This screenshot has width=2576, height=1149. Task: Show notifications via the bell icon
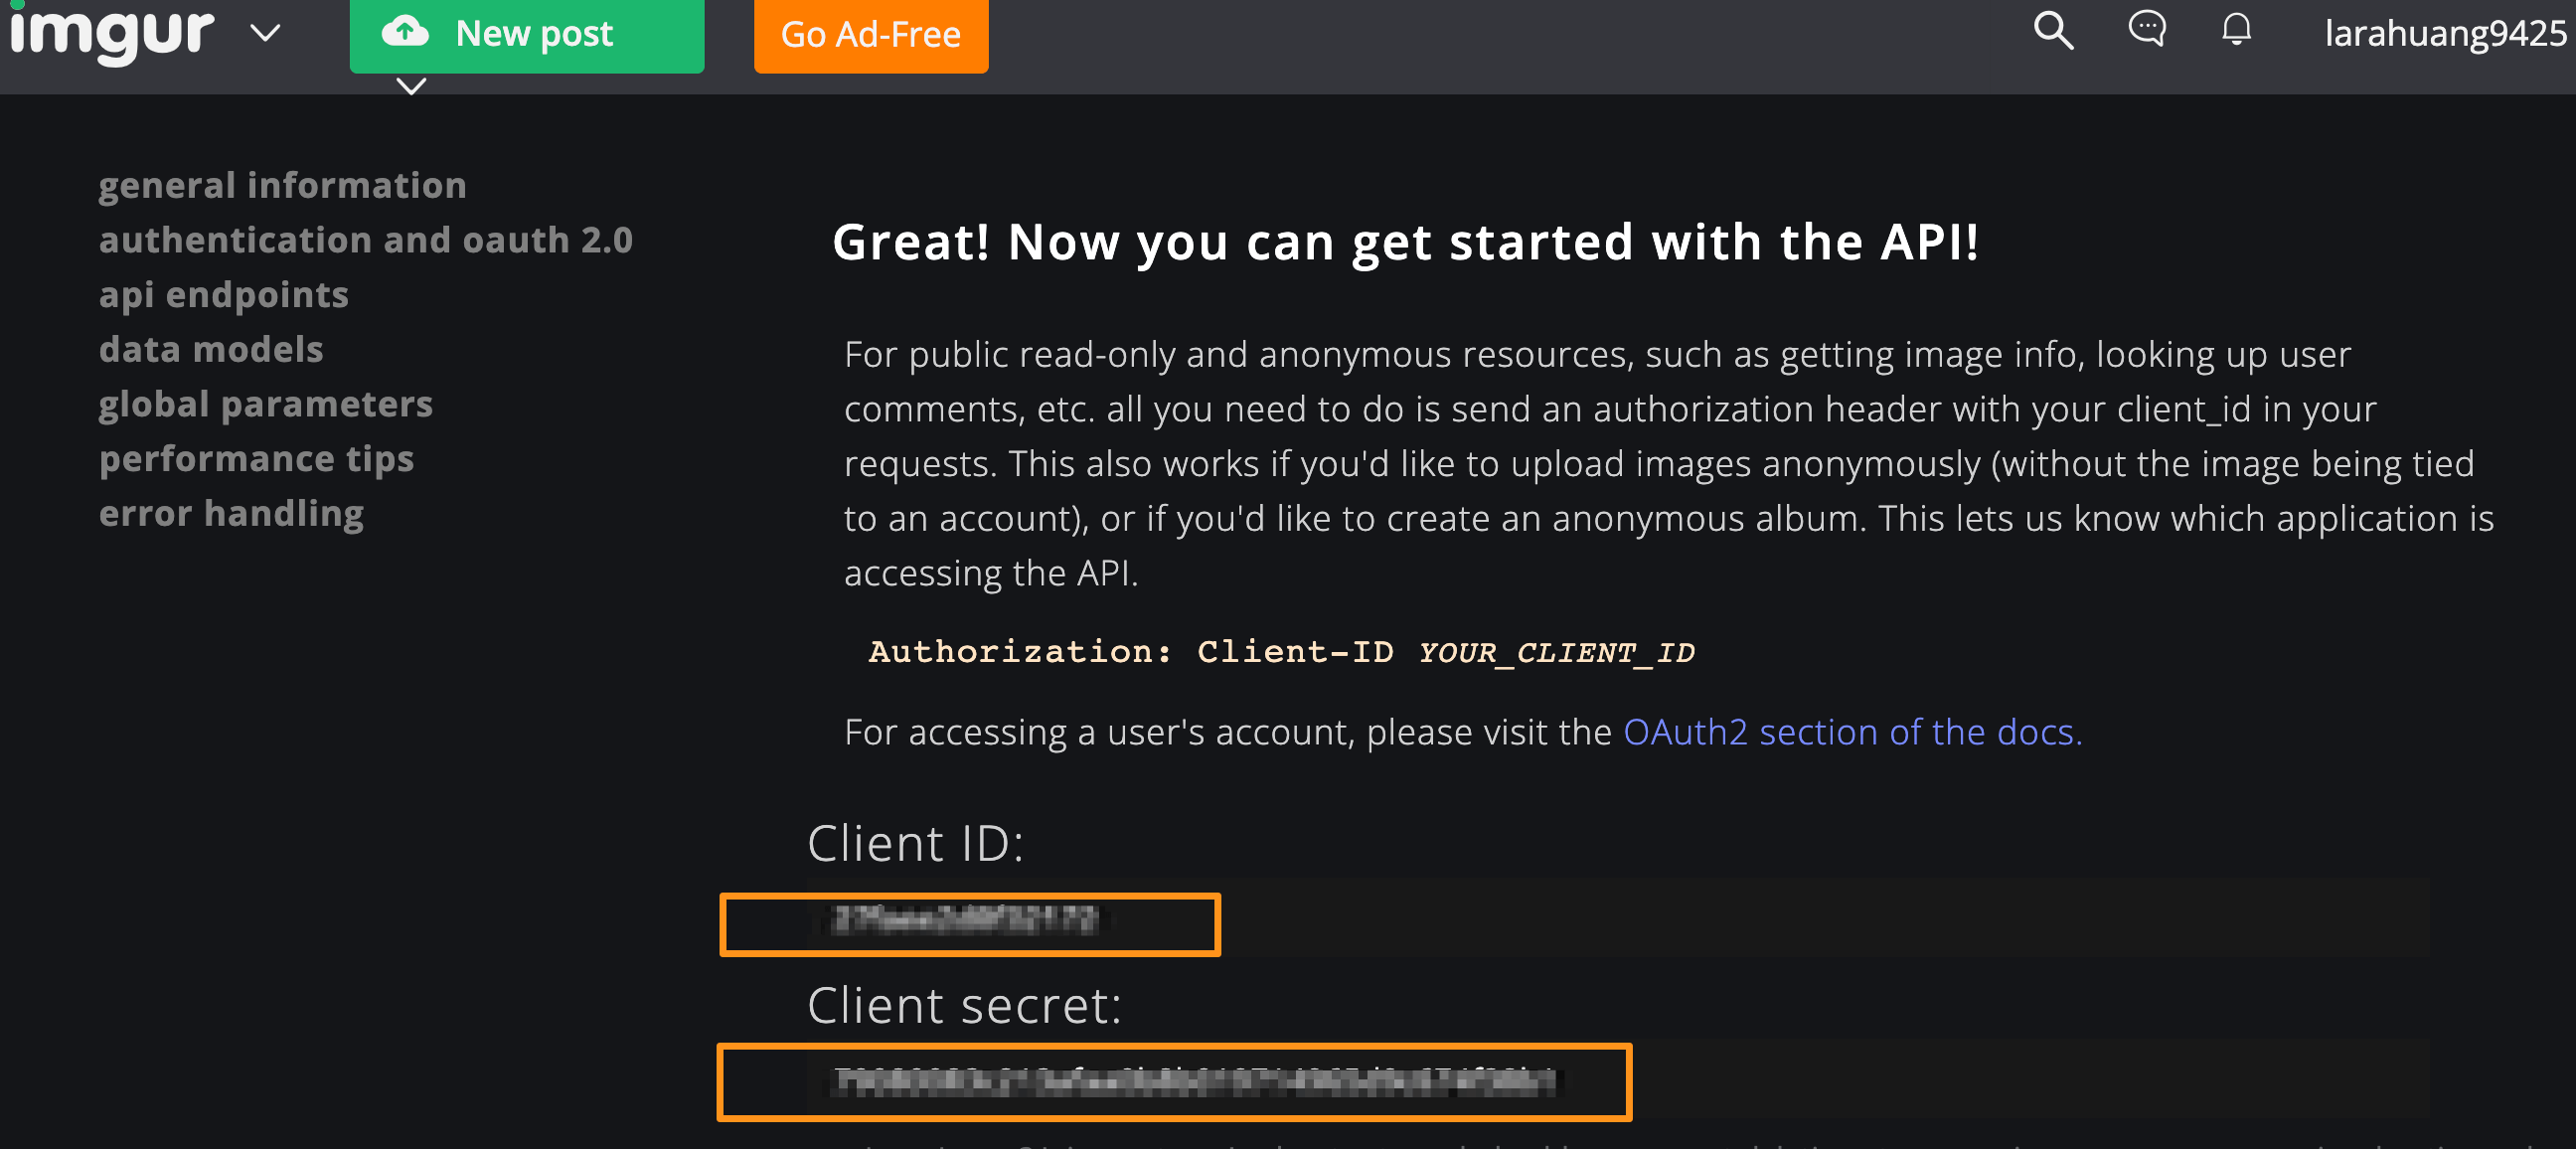[2236, 30]
